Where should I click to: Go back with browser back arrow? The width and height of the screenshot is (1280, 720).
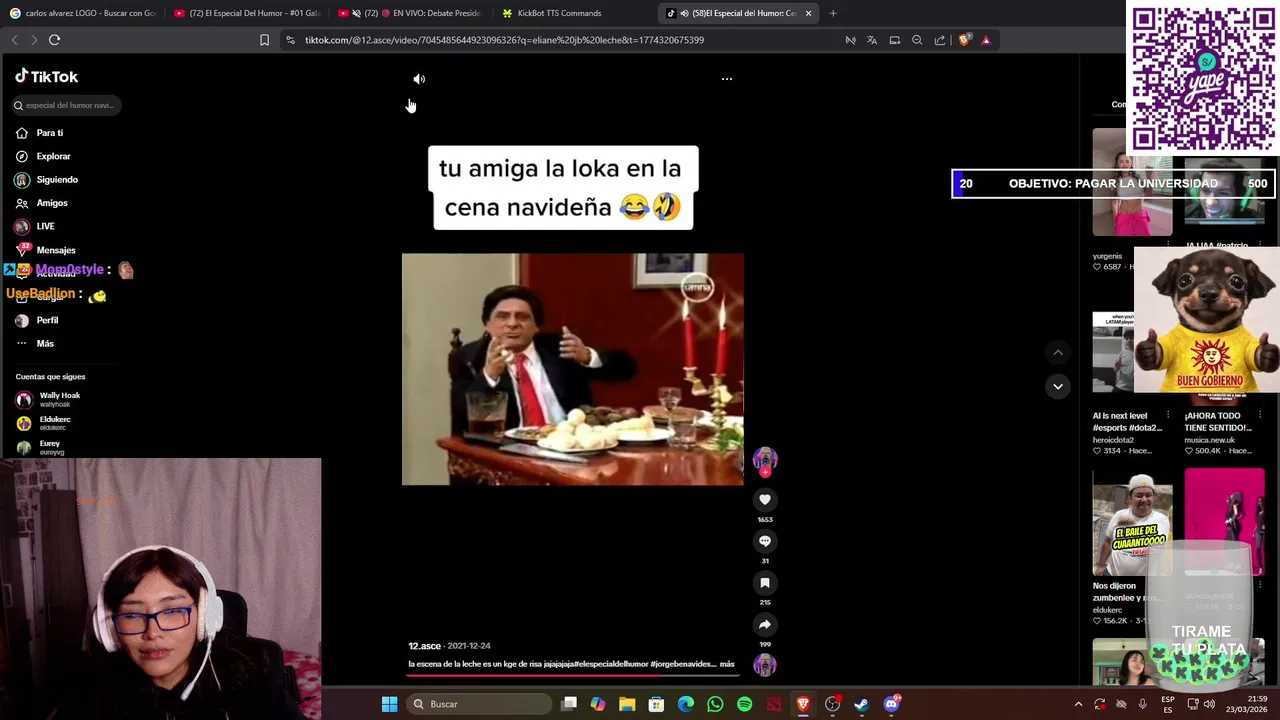point(14,40)
